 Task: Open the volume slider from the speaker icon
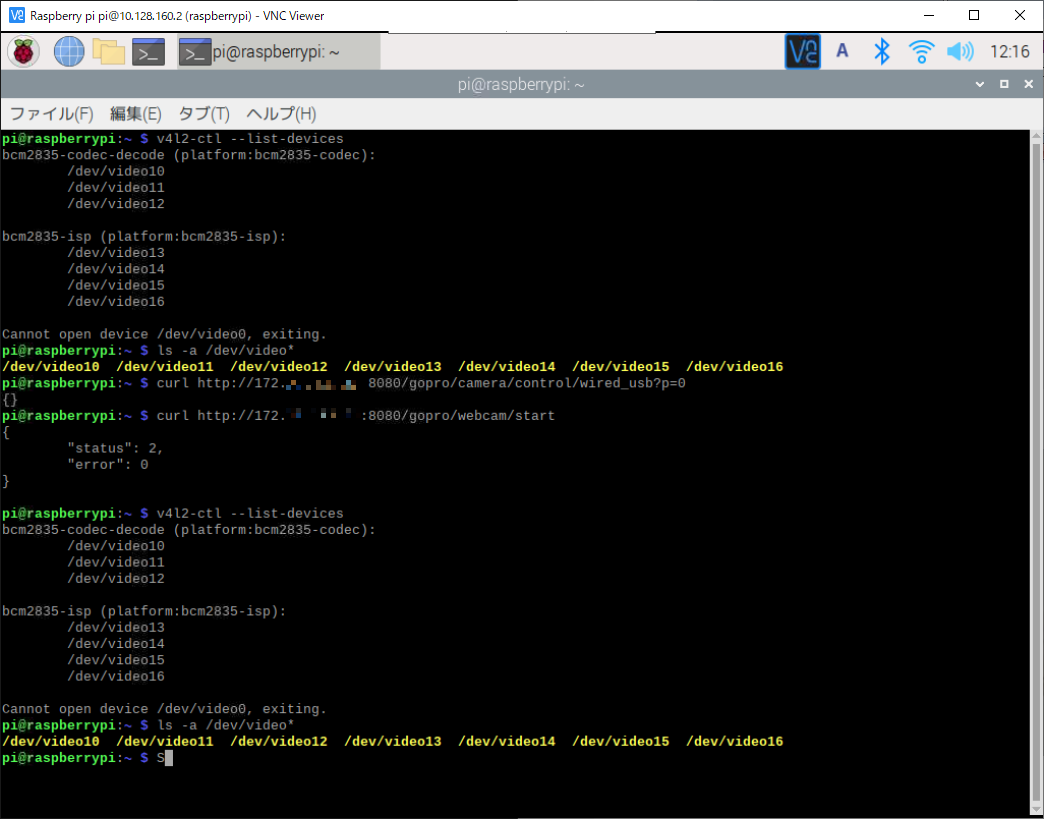[x=959, y=51]
